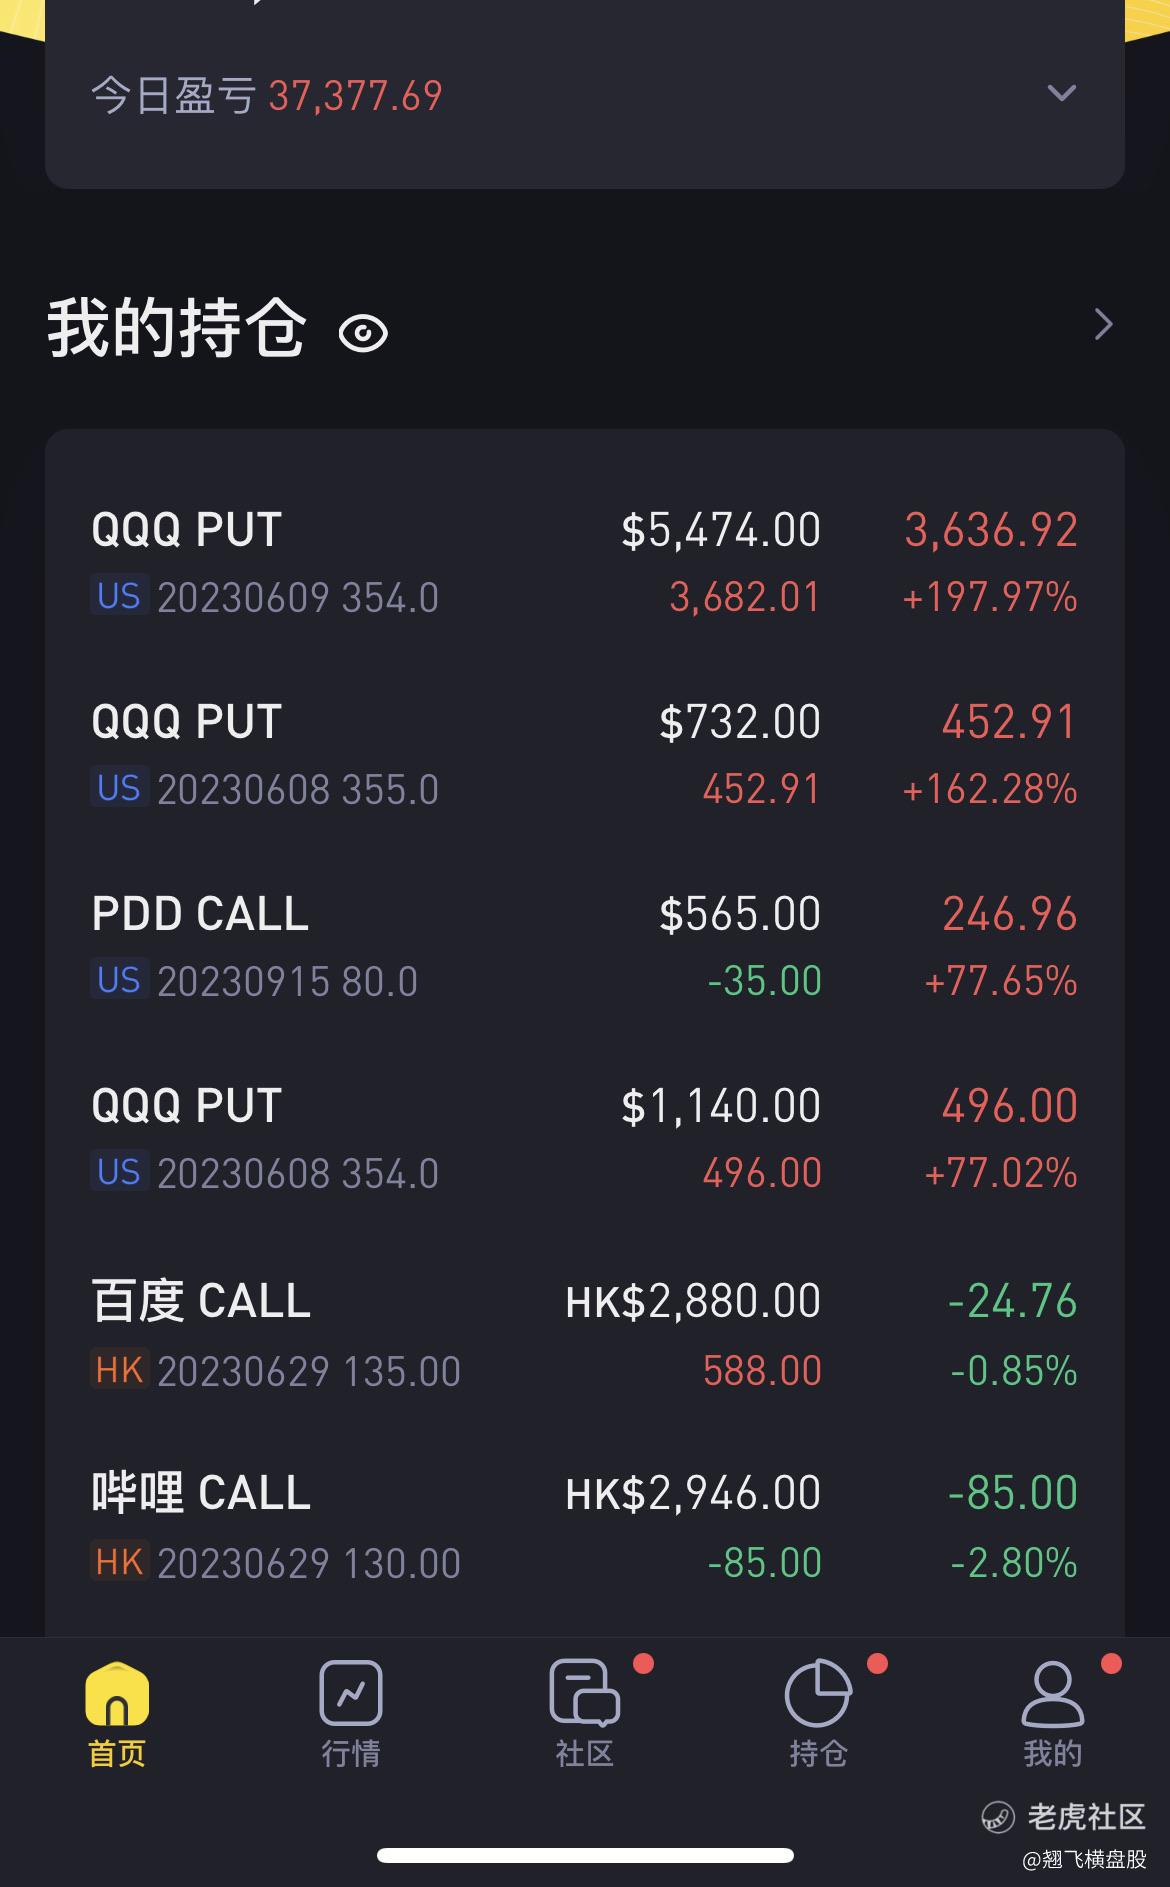The image size is (1170, 1887).
Task: Select the PDD CALL 20230915 position
Action: (x=585, y=947)
